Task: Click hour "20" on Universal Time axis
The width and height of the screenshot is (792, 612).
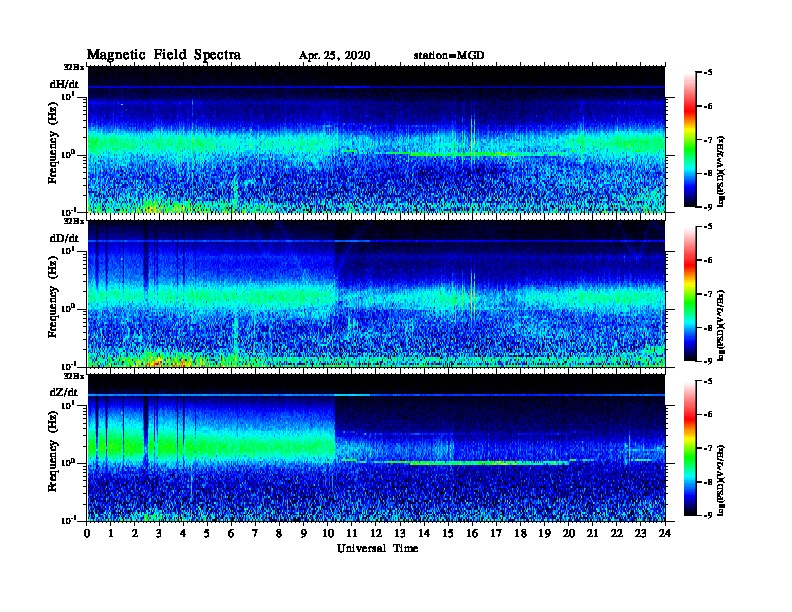Action: point(568,533)
